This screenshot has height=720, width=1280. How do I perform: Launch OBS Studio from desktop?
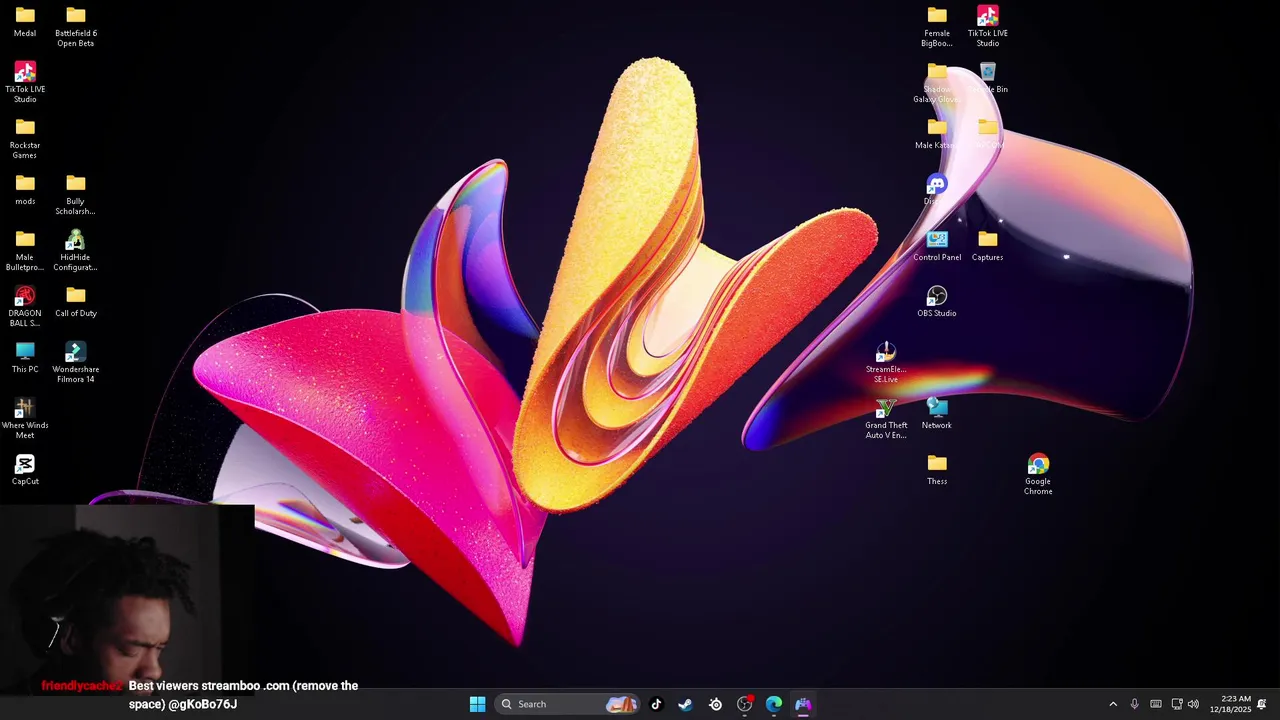tap(937, 301)
